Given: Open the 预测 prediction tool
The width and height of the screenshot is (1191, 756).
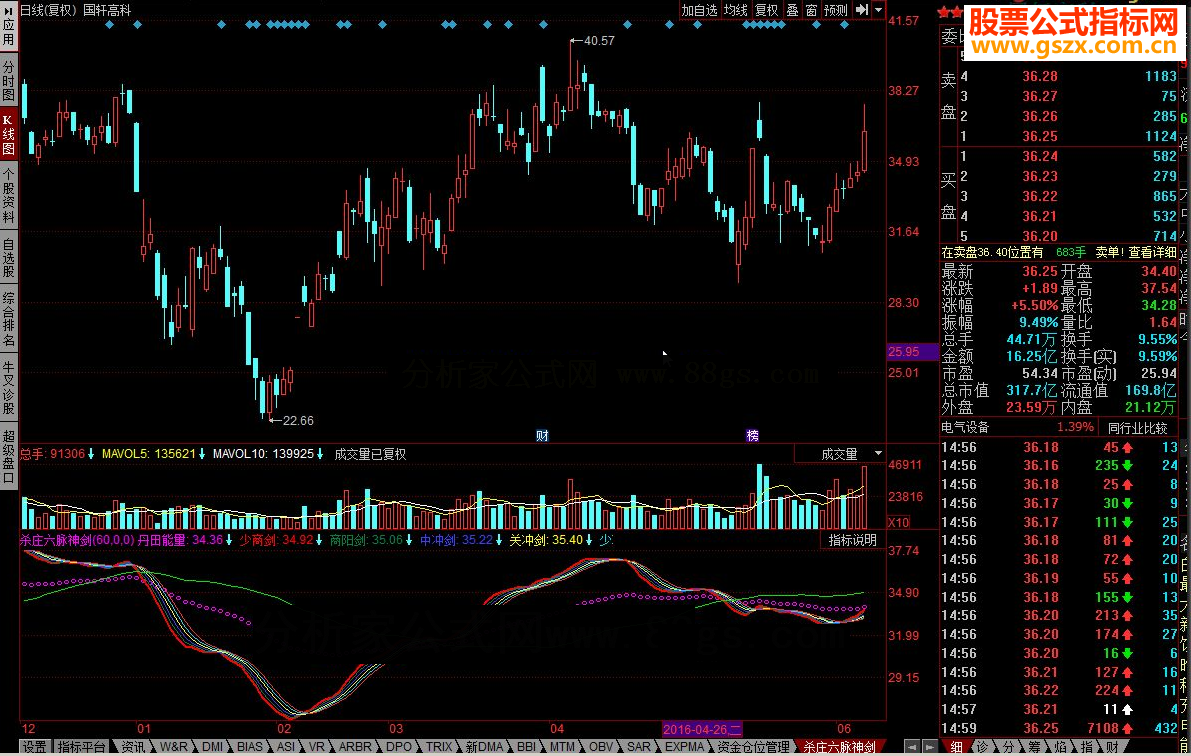Looking at the screenshot, I should pos(836,10).
